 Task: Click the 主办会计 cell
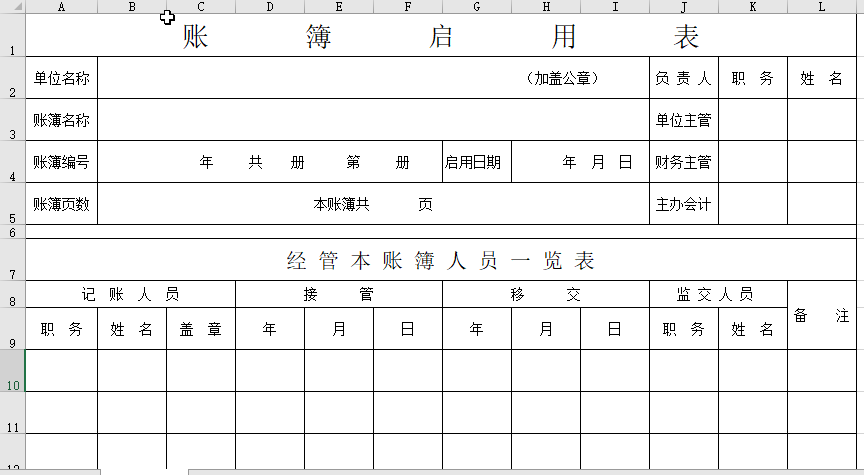(x=683, y=204)
